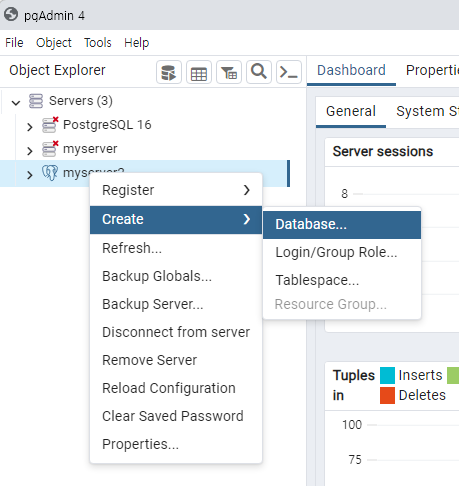Screen dimensions: 459x486
Task: Click Clear Saved Password entry
Action: (176, 416)
